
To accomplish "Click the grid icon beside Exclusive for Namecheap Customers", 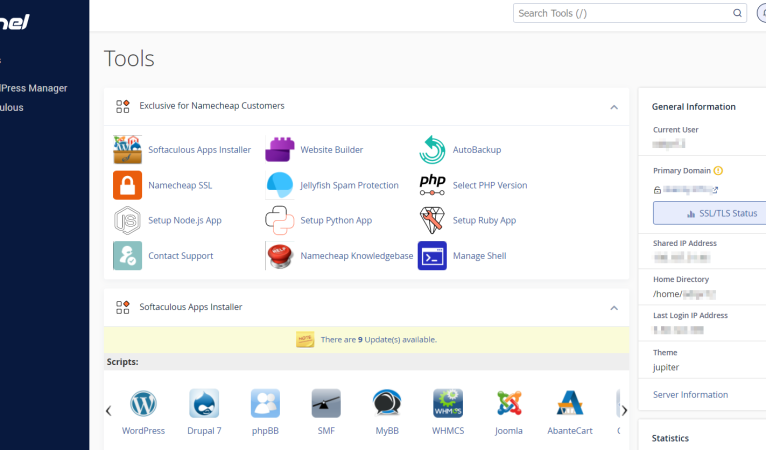I will (123, 106).
